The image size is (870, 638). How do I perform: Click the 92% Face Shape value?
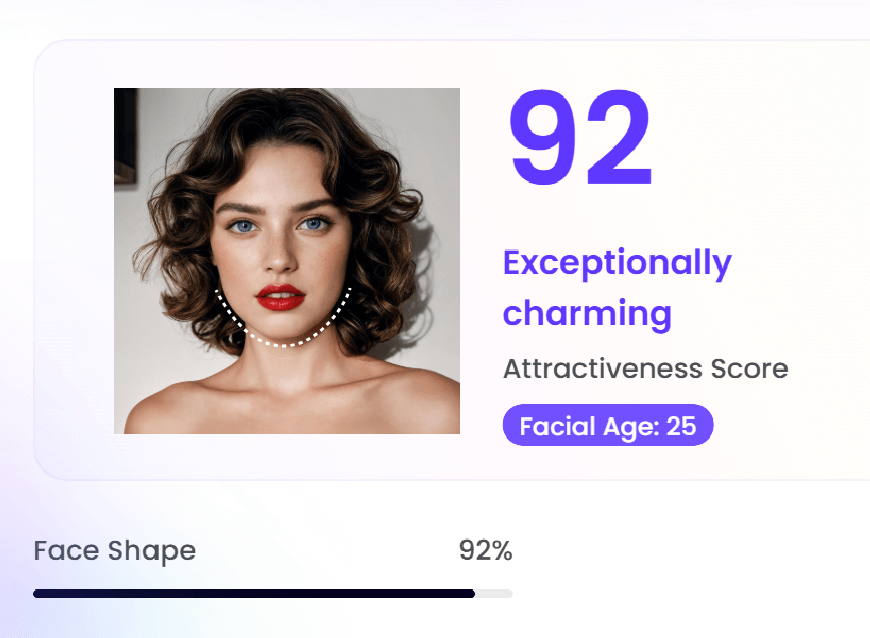click(x=485, y=551)
